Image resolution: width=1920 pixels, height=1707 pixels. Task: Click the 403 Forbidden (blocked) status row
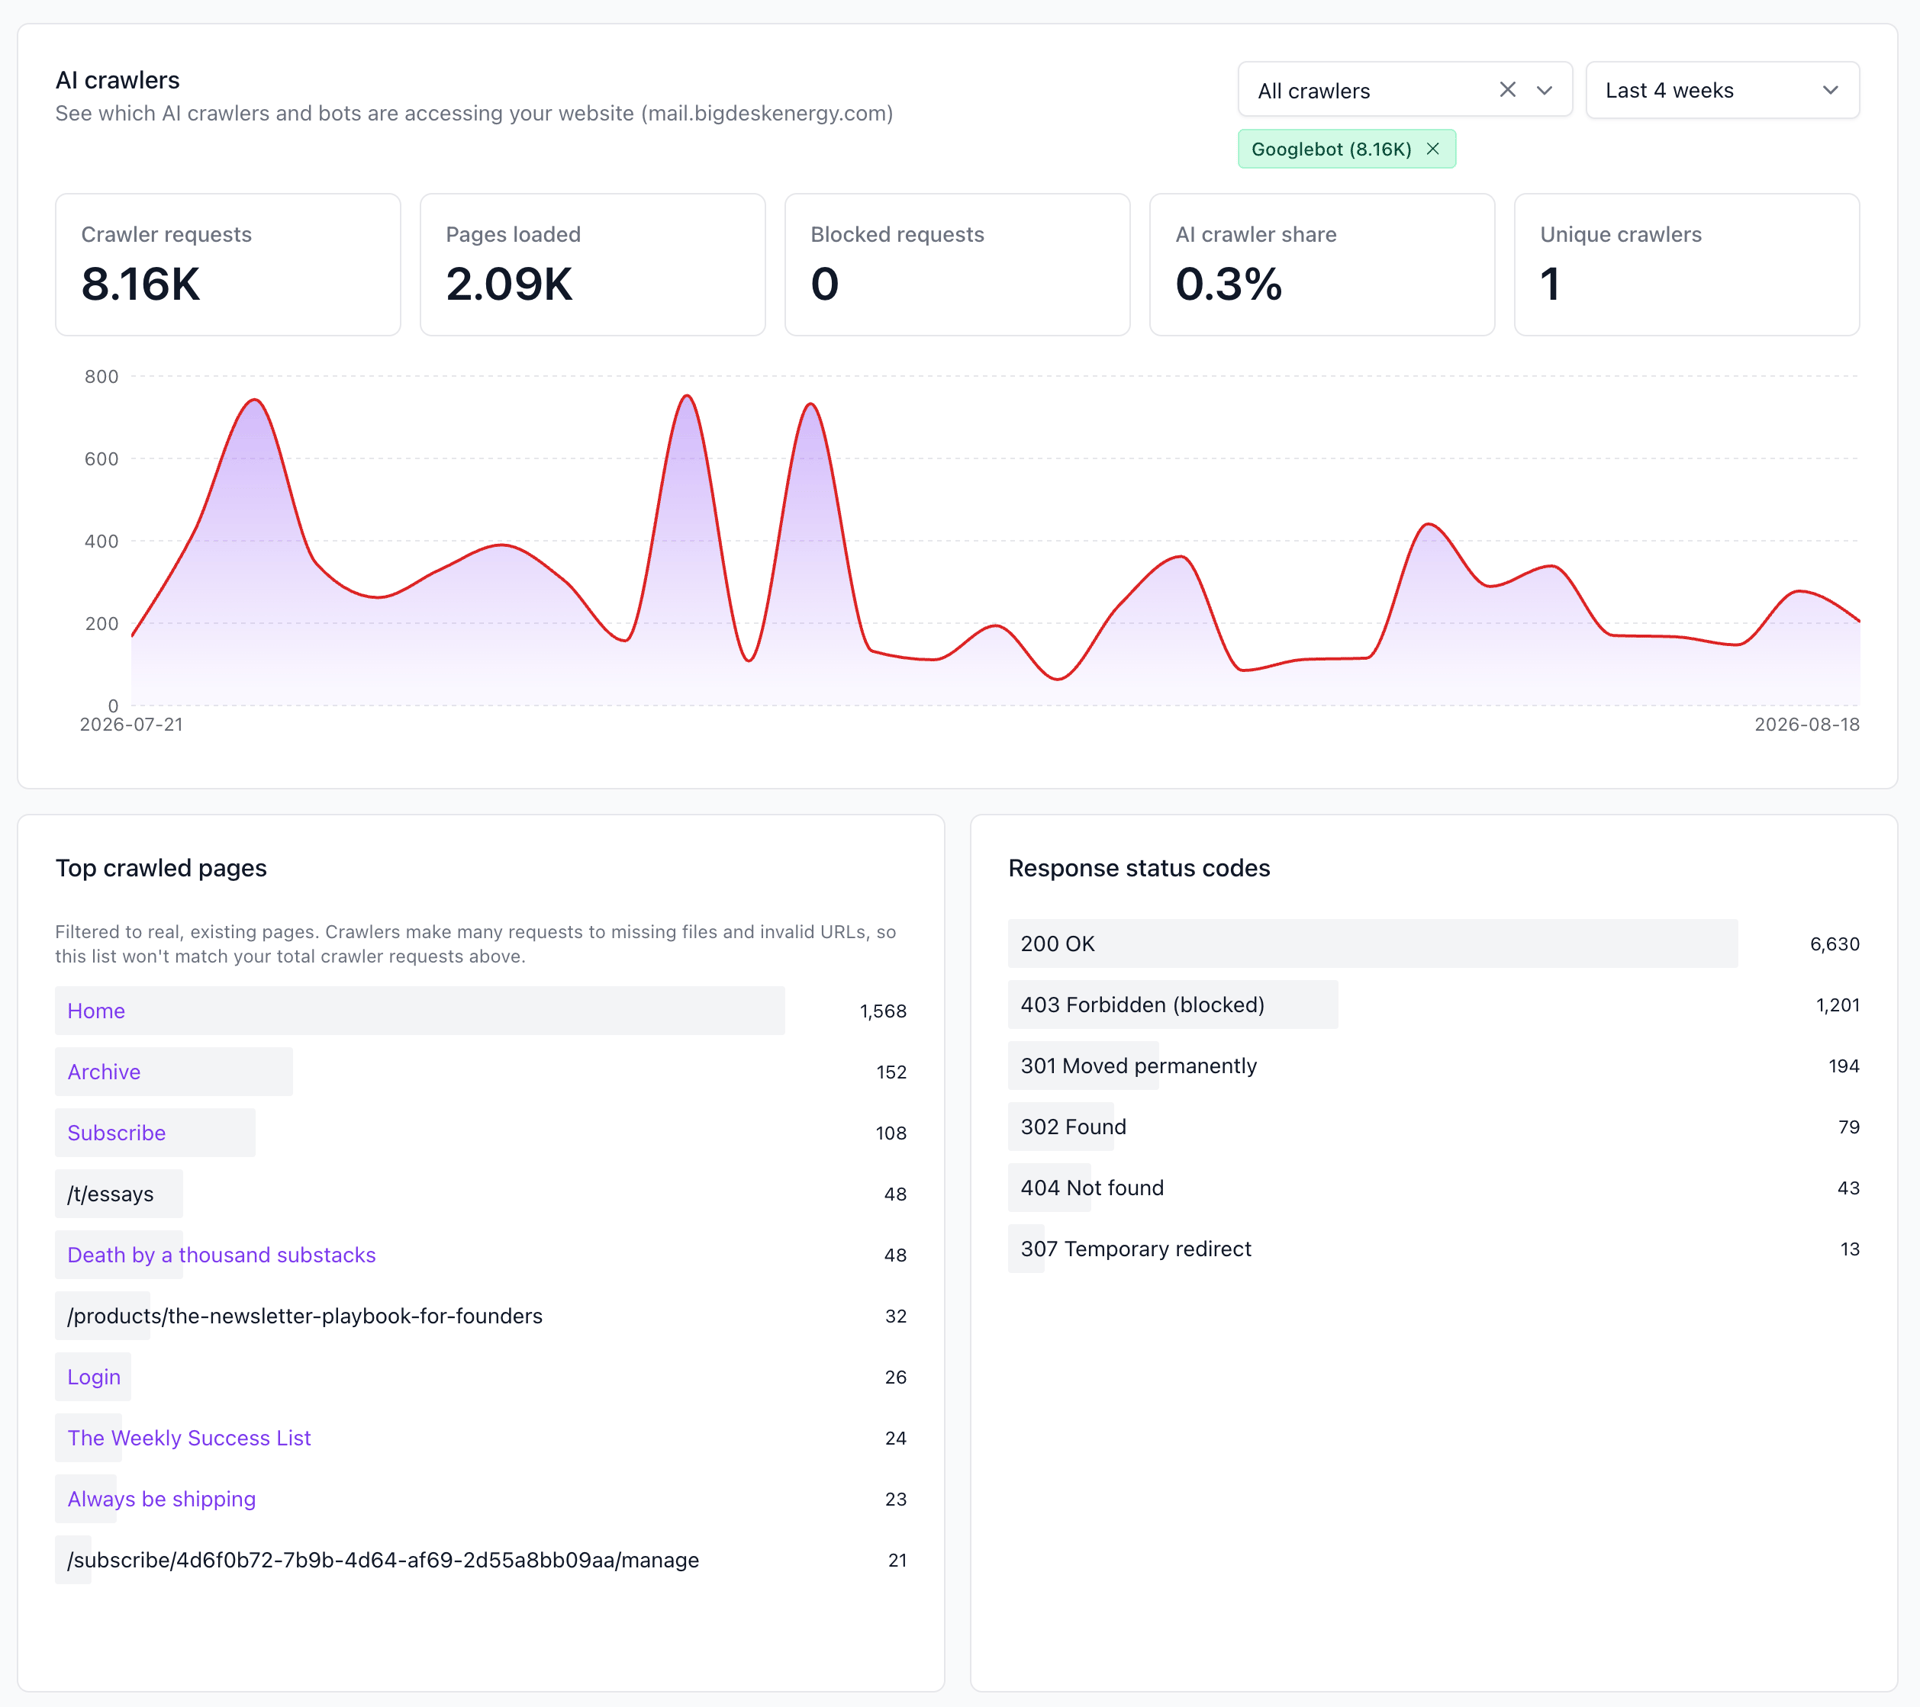pyautogui.click(x=1433, y=1005)
